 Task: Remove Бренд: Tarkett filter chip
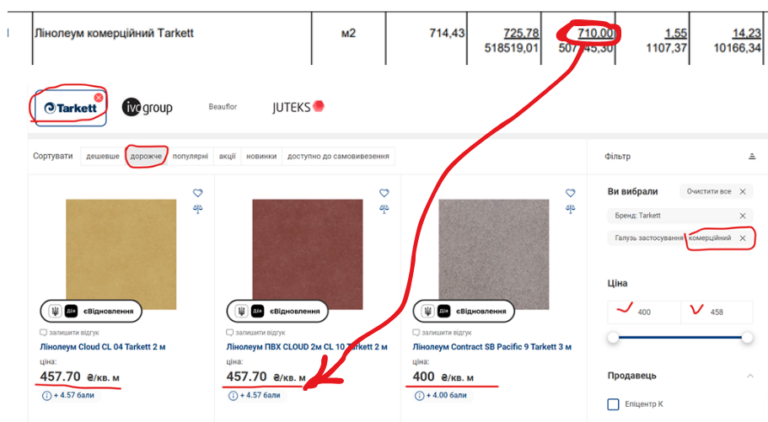click(x=743, y=215)
